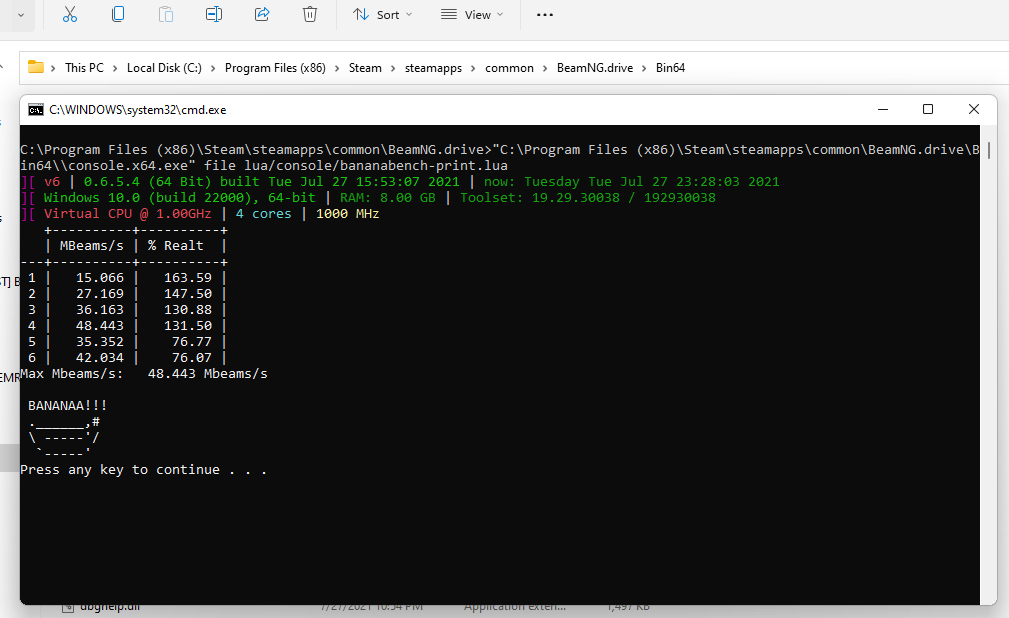Expand chevron after Local Disk (C:)

213,68
